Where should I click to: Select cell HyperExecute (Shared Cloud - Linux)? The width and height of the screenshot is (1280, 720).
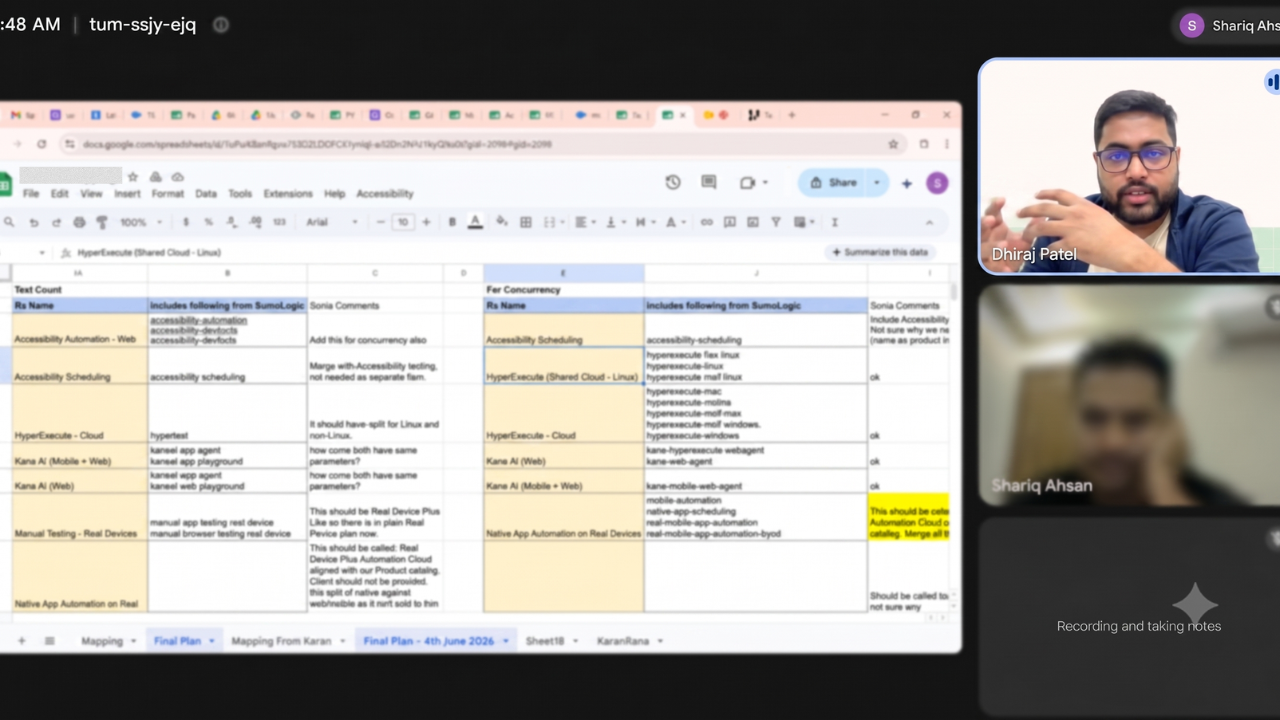tap(564, 366)
